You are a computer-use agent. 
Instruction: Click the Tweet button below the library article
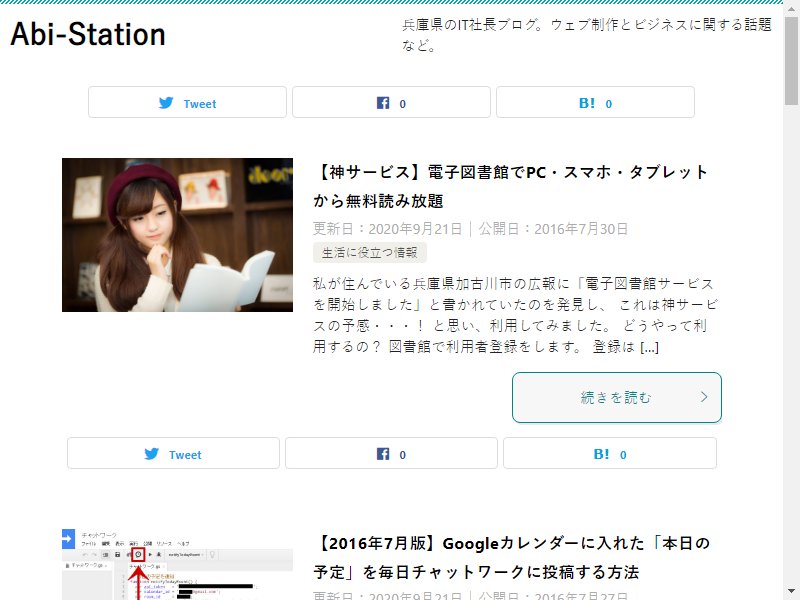[173, 453]
